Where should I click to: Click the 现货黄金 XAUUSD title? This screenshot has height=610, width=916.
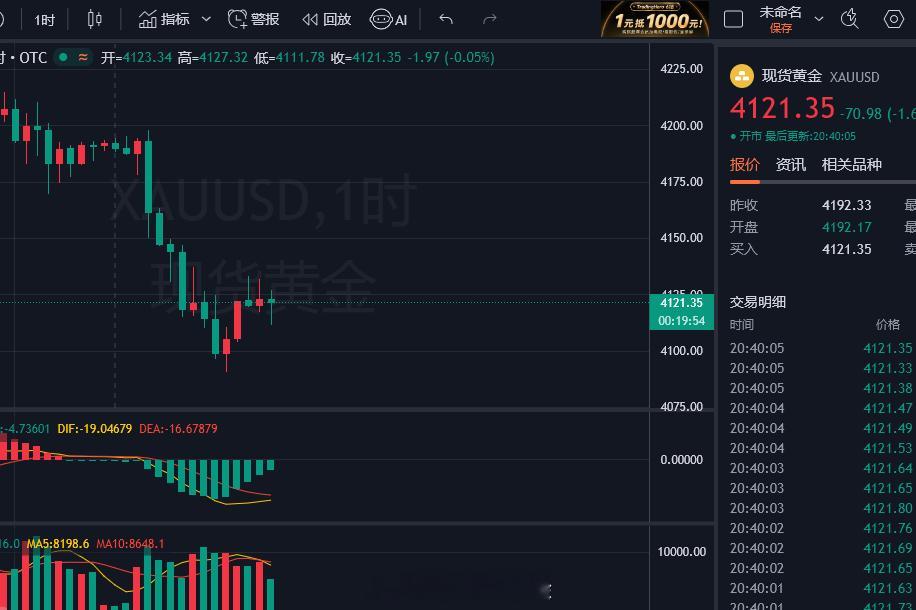click(820, 77)
